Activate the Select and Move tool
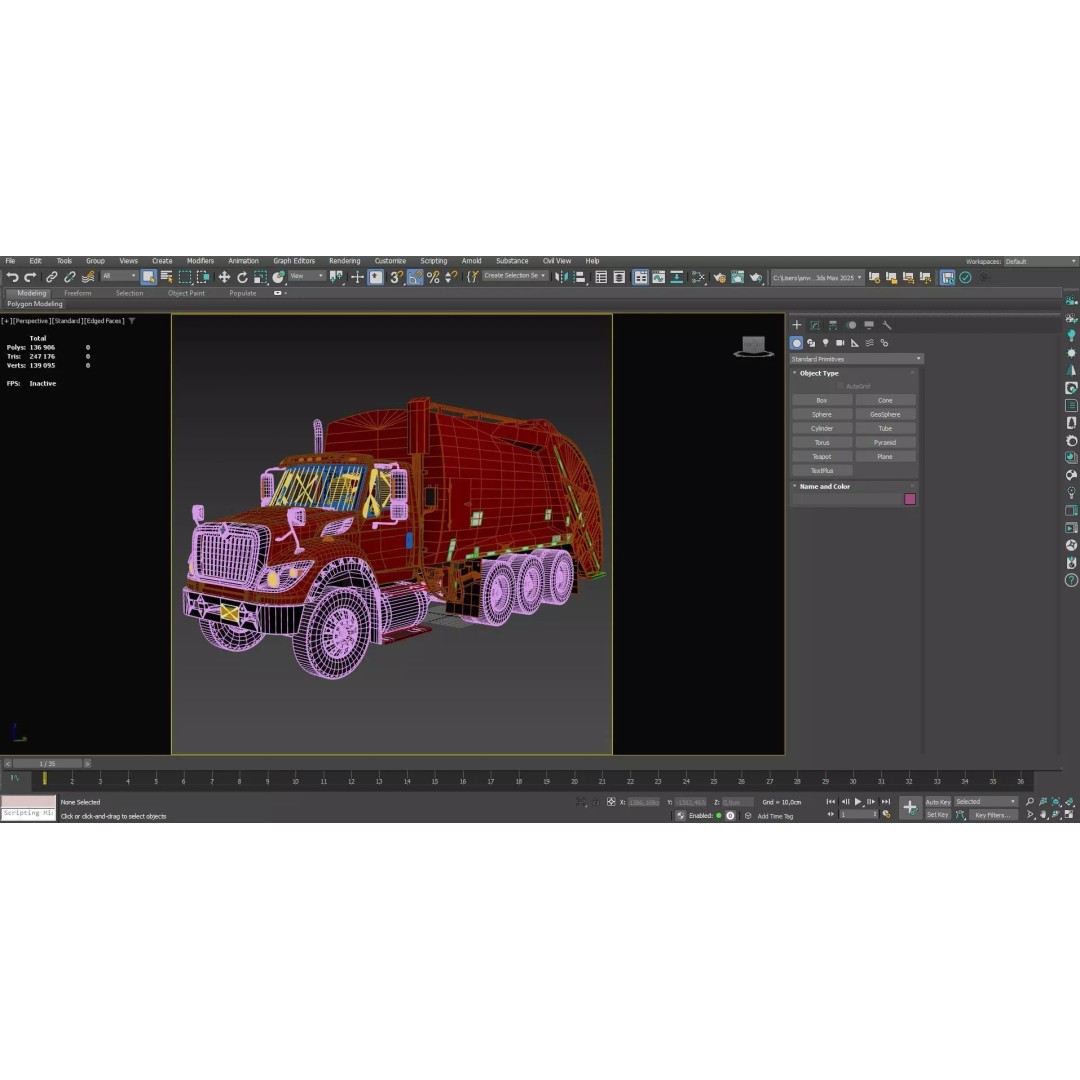 coord(224,277)
